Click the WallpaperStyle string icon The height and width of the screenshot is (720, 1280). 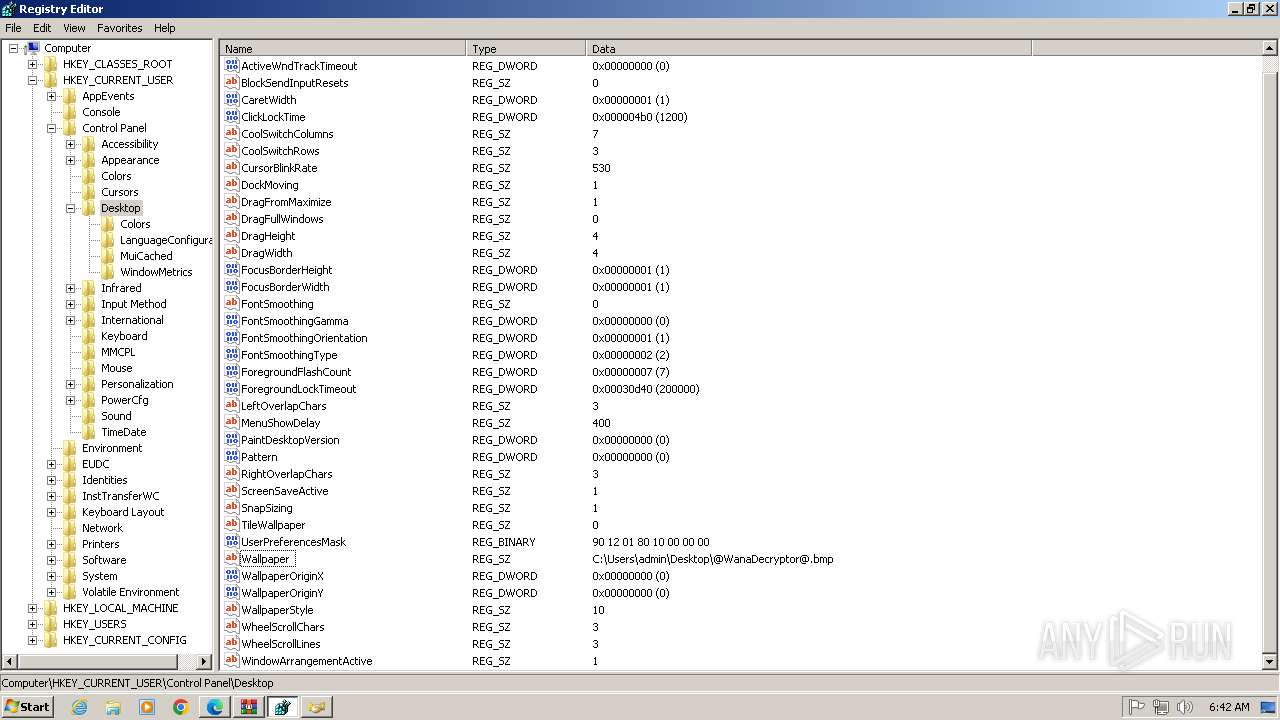[x=232, y=610]
